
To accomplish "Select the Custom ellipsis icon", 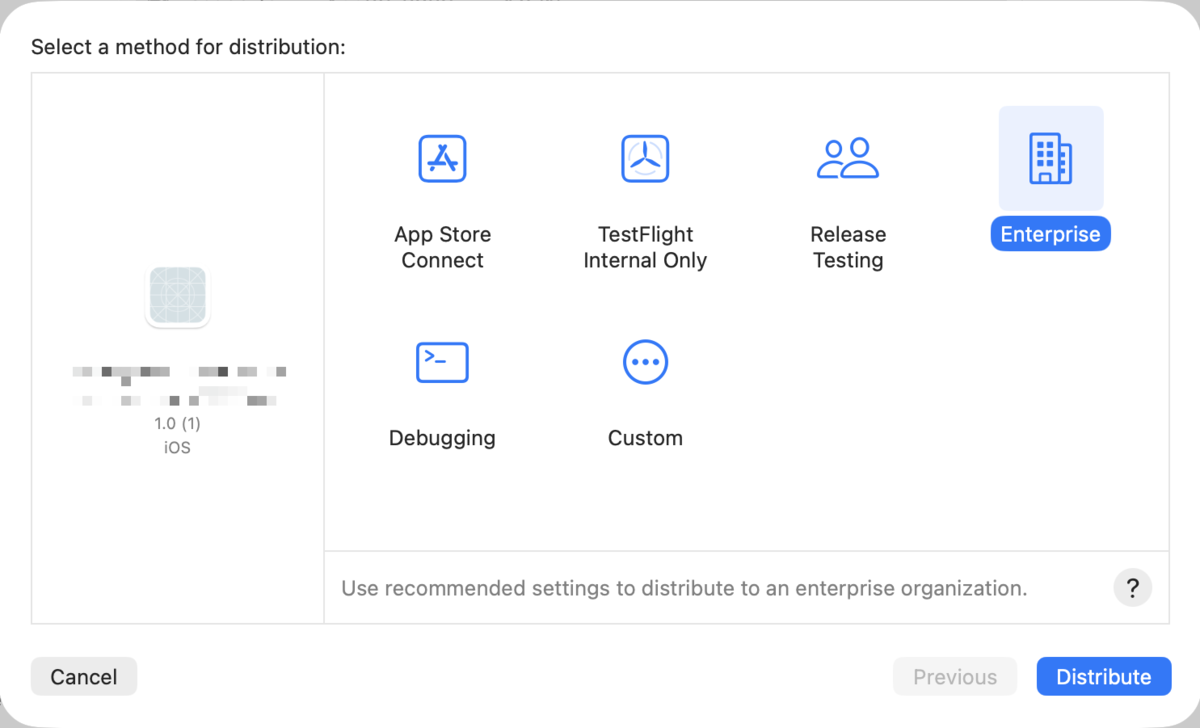I will click(645, 362).
